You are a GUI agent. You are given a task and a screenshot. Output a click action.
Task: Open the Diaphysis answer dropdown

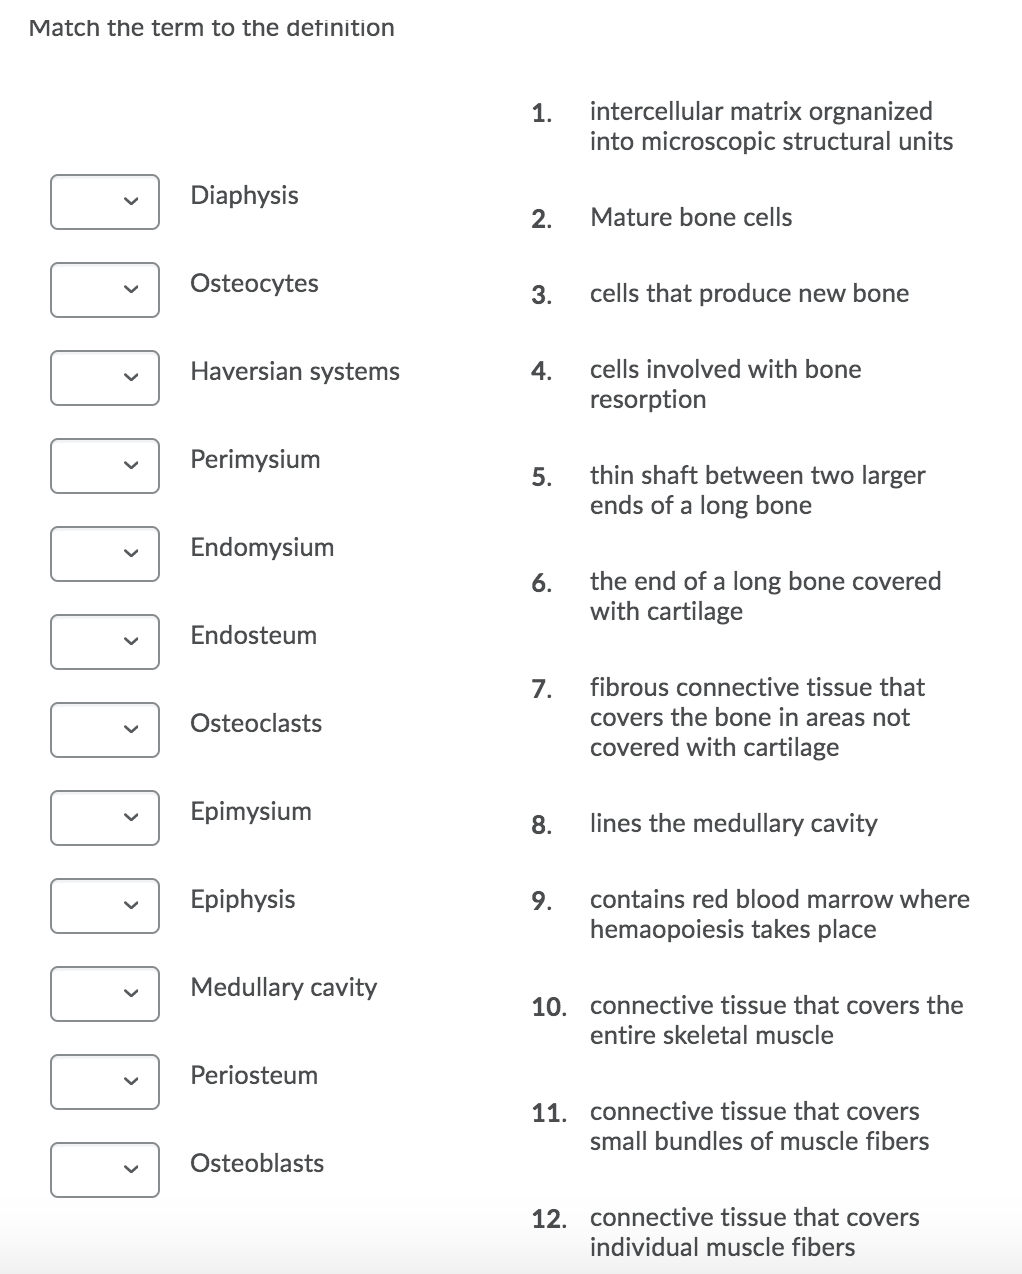pos(105,202)
